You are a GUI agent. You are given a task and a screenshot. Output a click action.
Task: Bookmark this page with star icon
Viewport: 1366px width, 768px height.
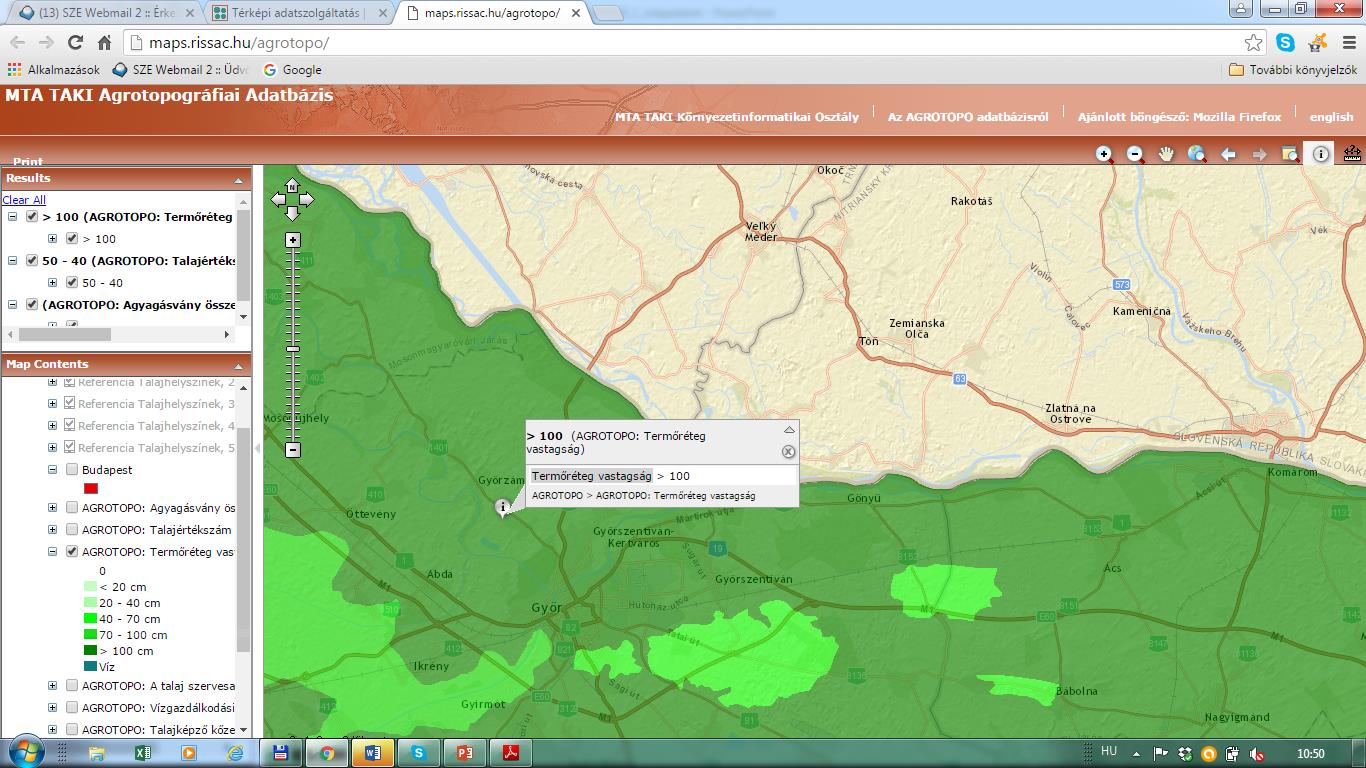pyautogui.click(x=1253, y=42)
